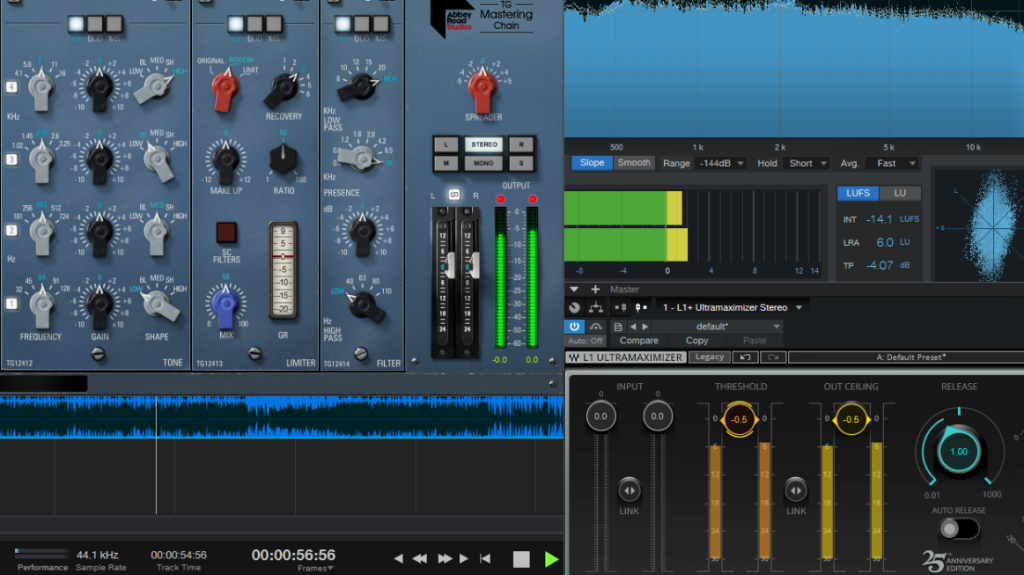Collapse the Master insert expander triangle
The width and height of the screenshot is (1024, 575).
coord(574,289)
